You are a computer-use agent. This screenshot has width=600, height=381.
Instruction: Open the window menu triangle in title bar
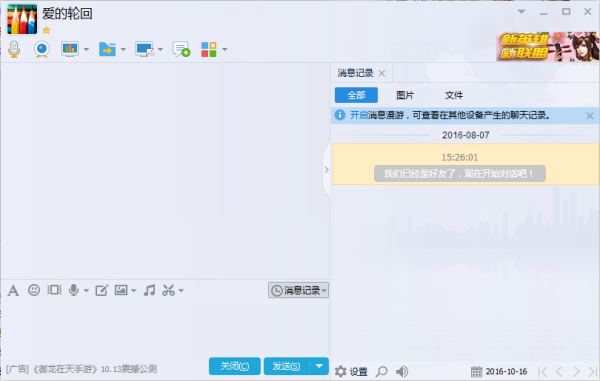click(521, 12)
